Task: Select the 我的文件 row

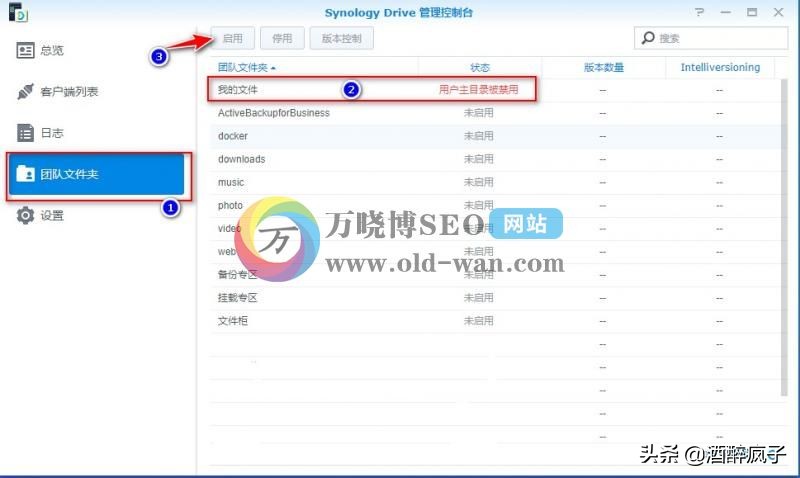Action: (495, 90)
